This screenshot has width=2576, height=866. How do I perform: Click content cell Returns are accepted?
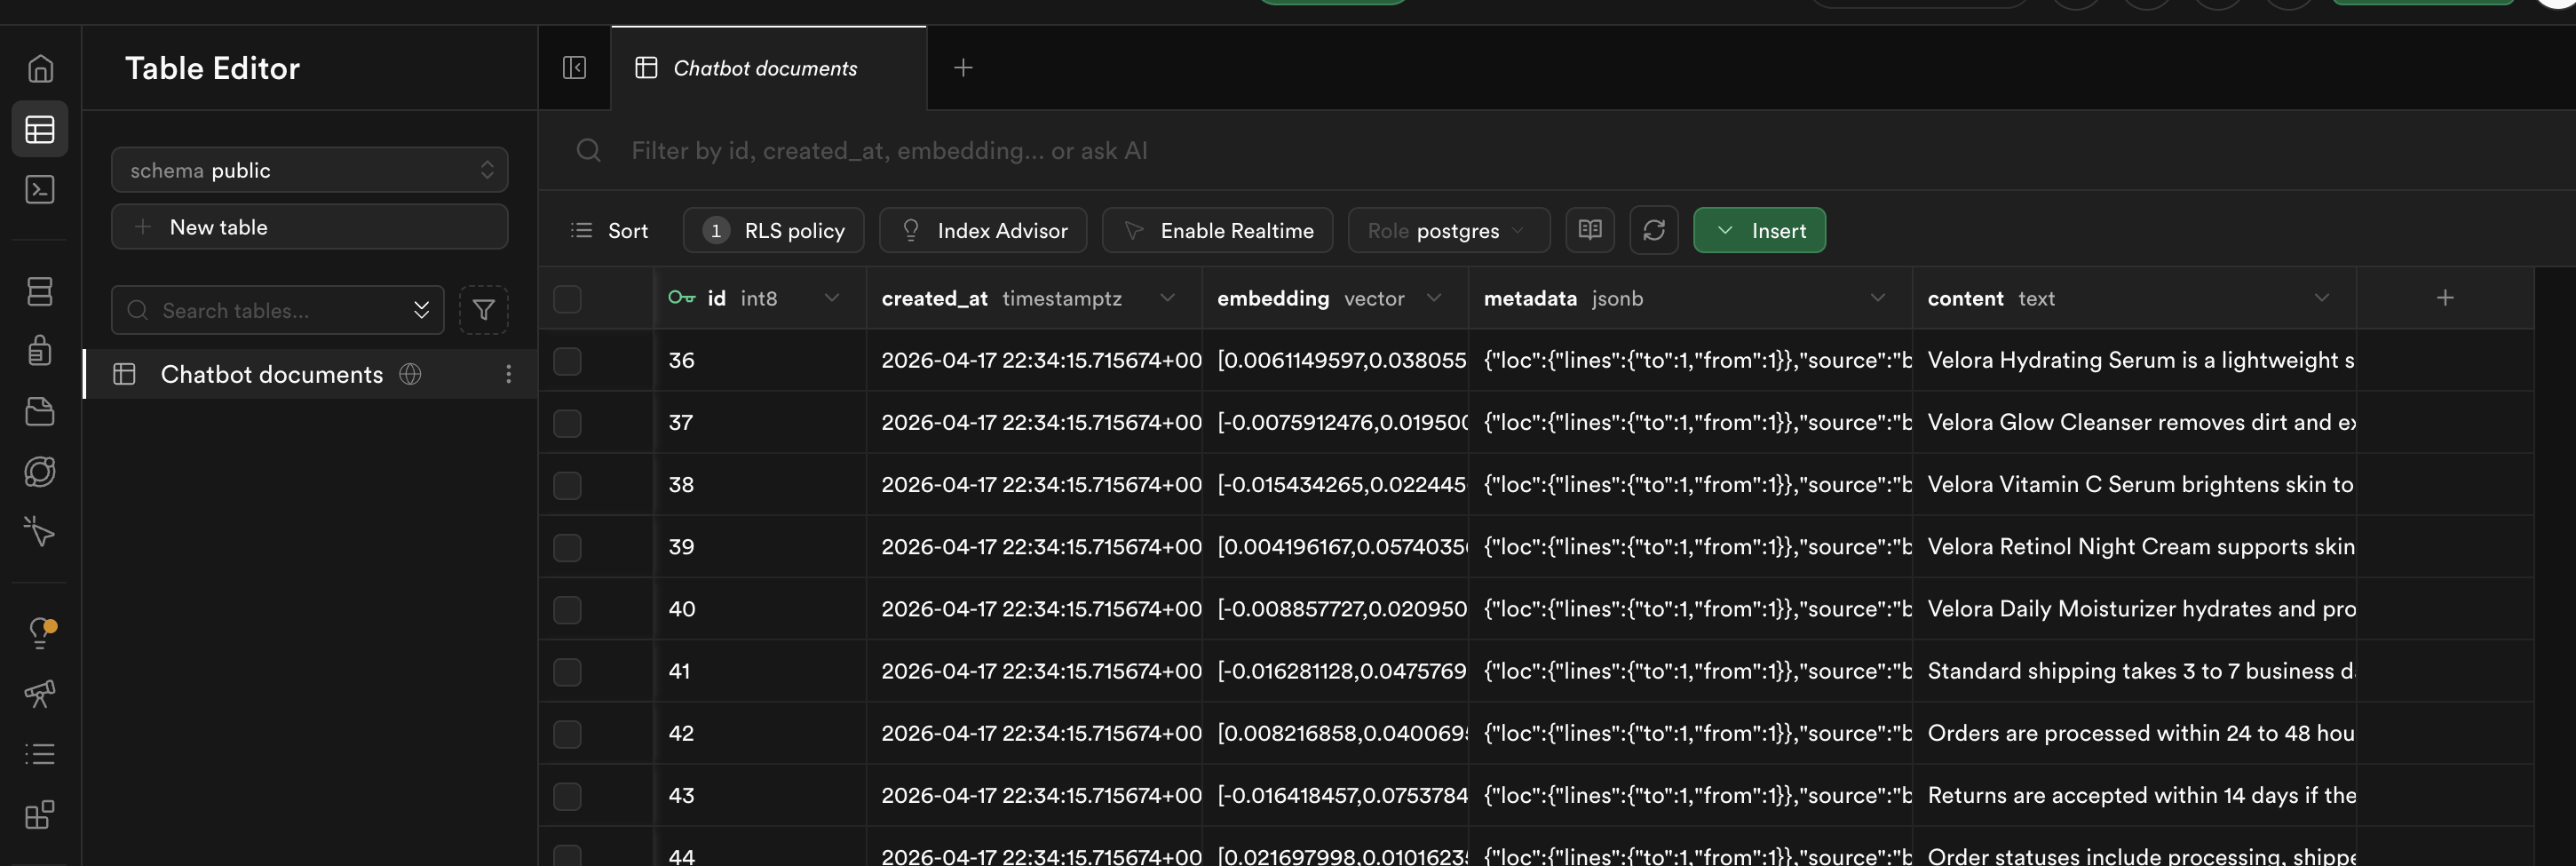coord(2134,795)
